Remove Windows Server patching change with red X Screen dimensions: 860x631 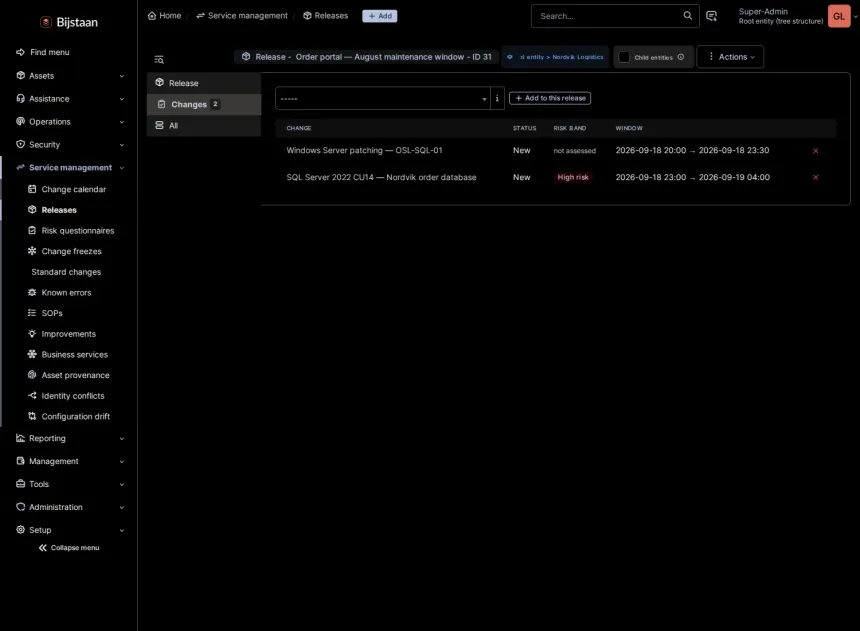pyautogui.click(x=816, y=151)
